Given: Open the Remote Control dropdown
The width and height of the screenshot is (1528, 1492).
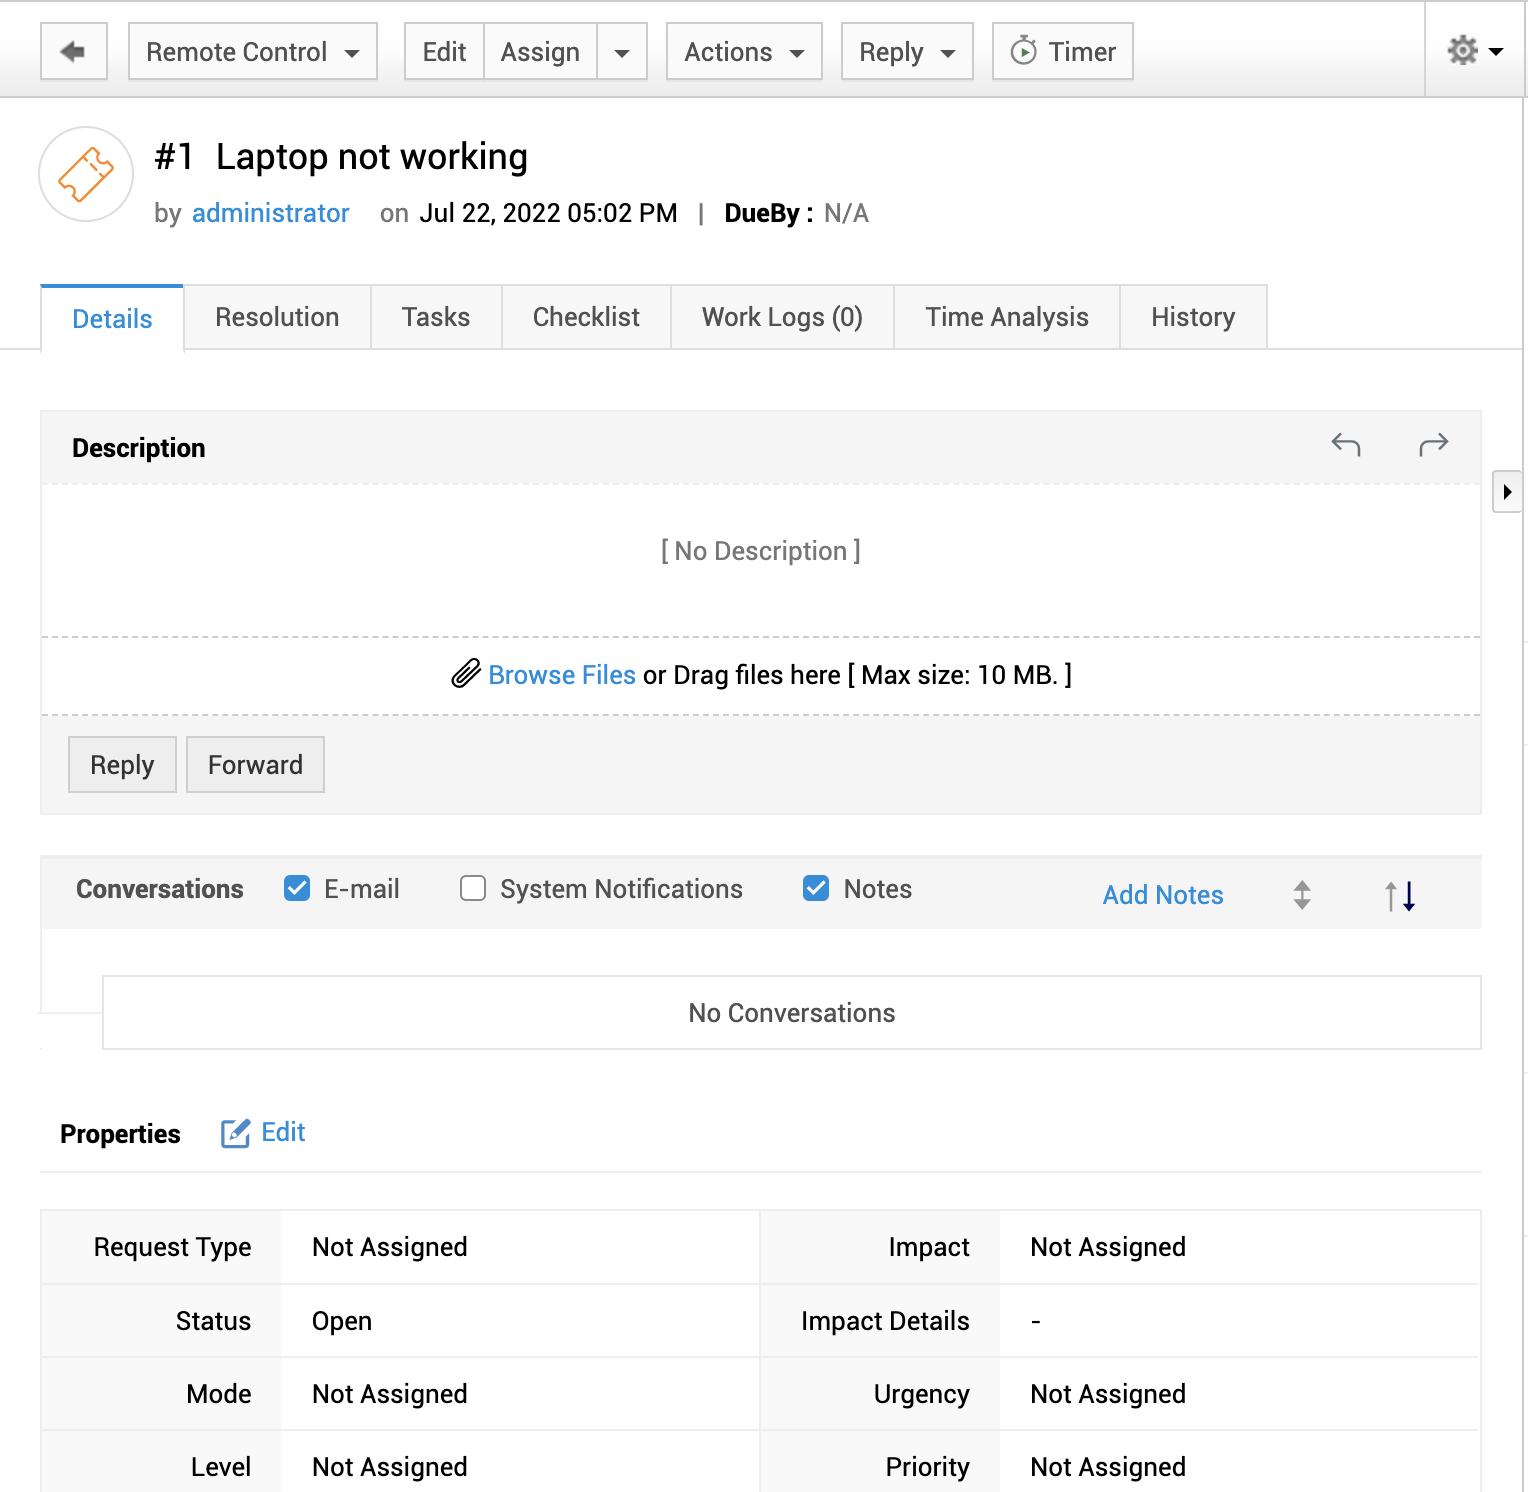Looking at the screenshot, I should (252, 51).
